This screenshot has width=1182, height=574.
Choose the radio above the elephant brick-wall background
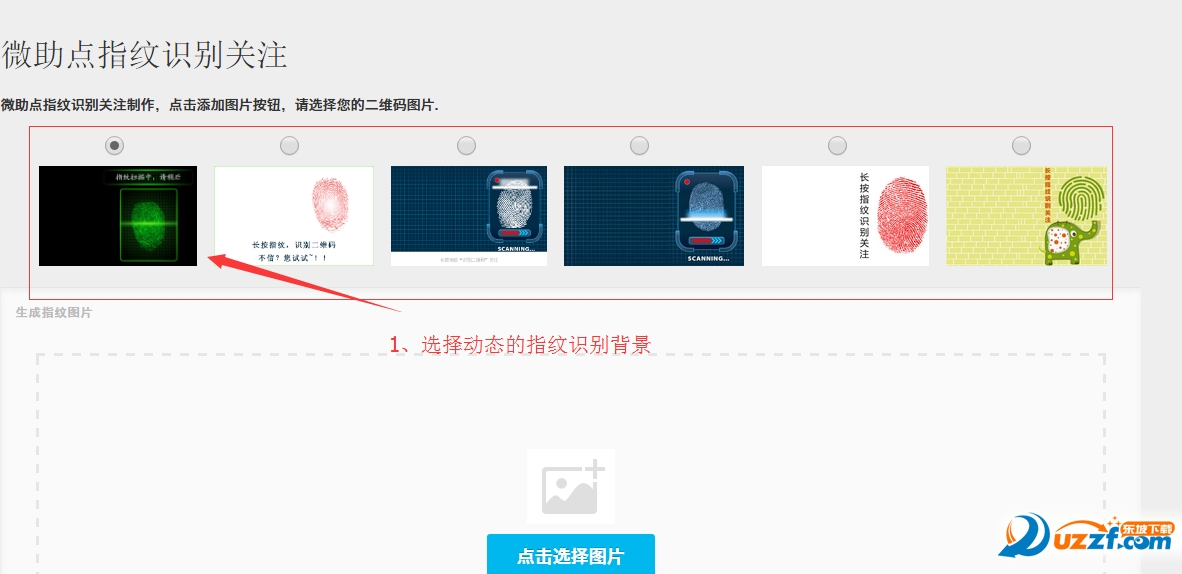tap(1021, 146)
